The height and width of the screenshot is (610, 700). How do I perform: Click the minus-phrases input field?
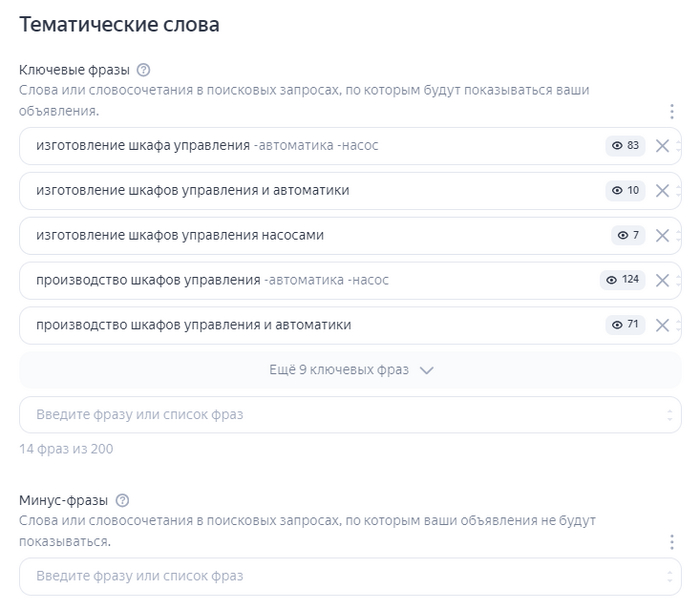coord(340,577)
